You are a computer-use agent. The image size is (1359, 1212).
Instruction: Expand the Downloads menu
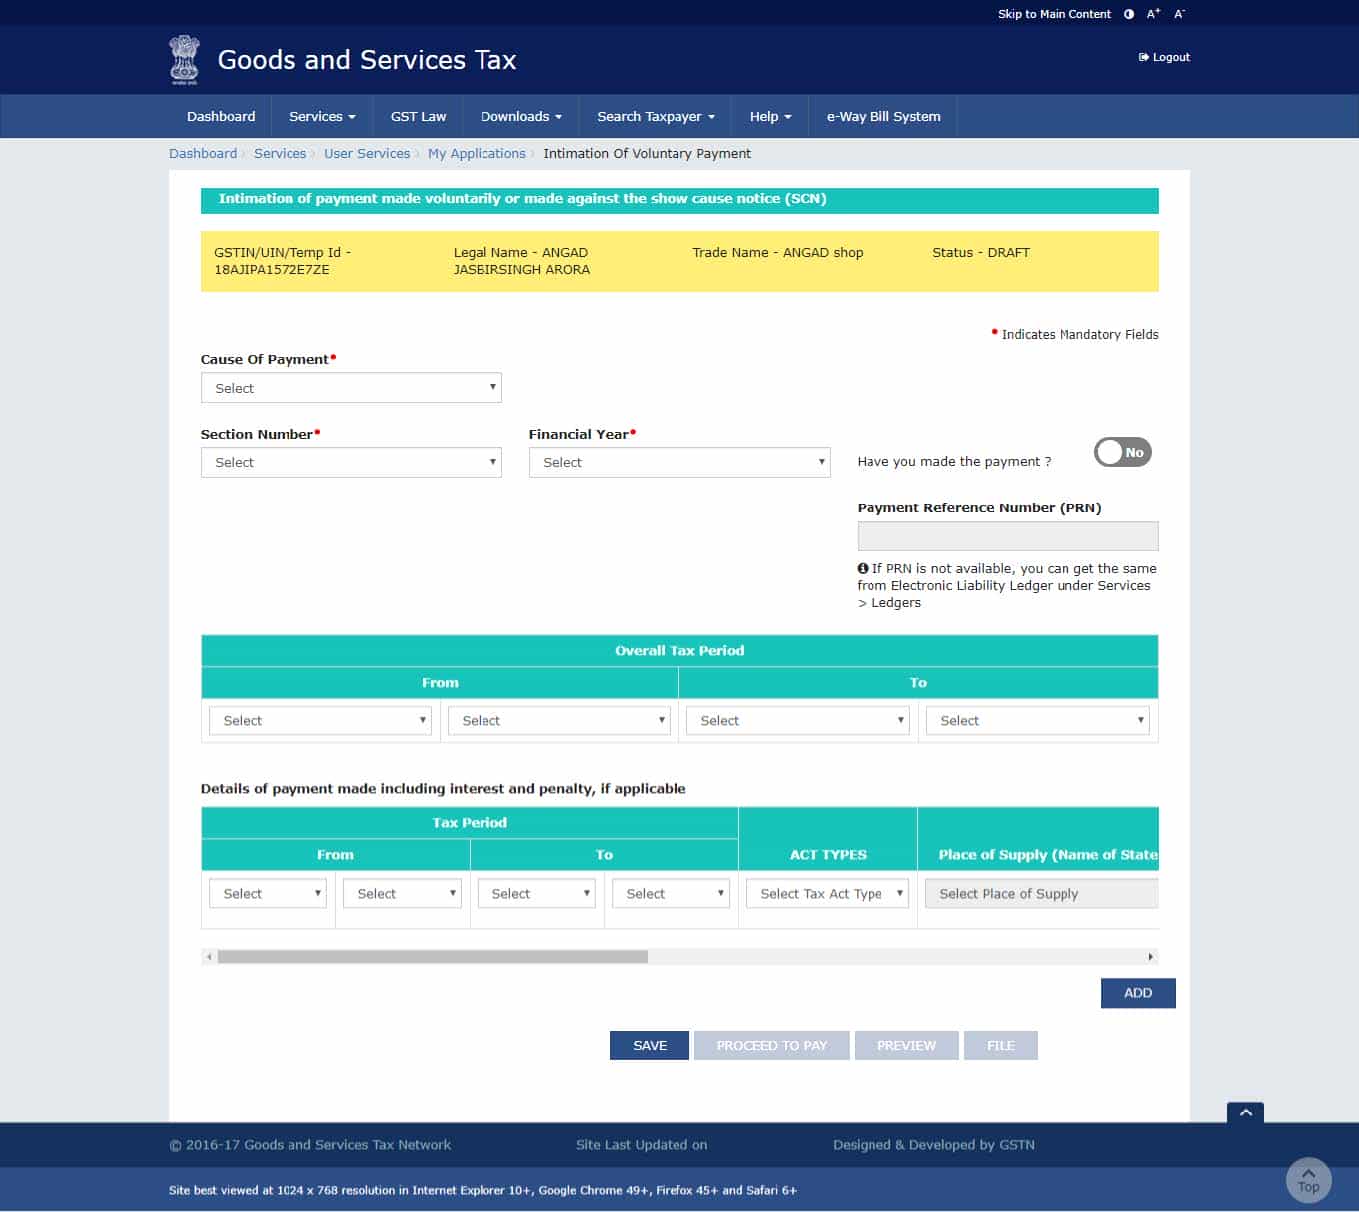pos(521,116)
